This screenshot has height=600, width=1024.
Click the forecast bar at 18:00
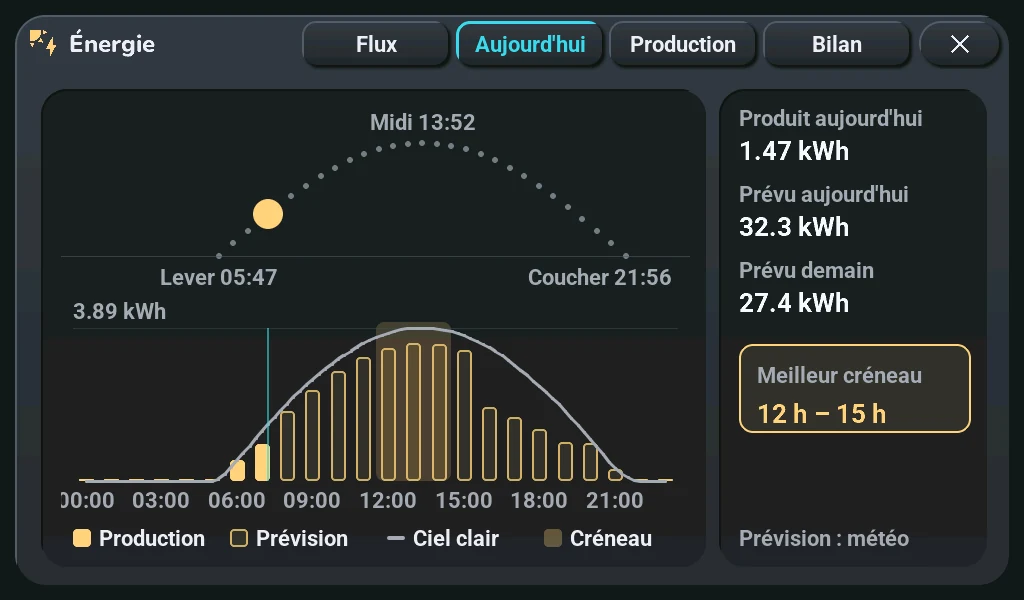tap(539, 455)
